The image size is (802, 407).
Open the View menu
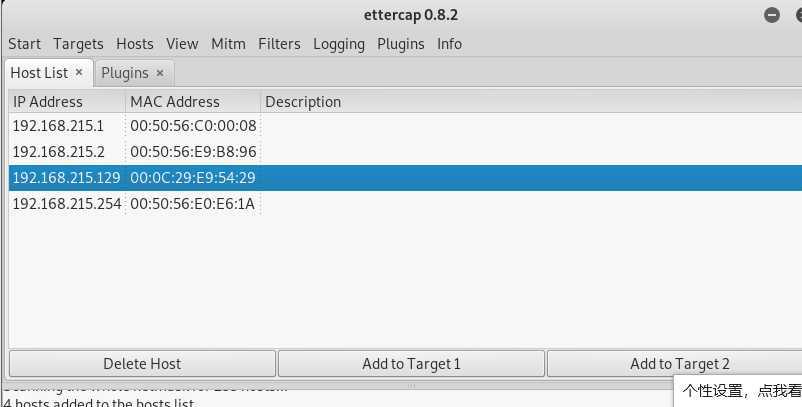(x=182, y=44)
